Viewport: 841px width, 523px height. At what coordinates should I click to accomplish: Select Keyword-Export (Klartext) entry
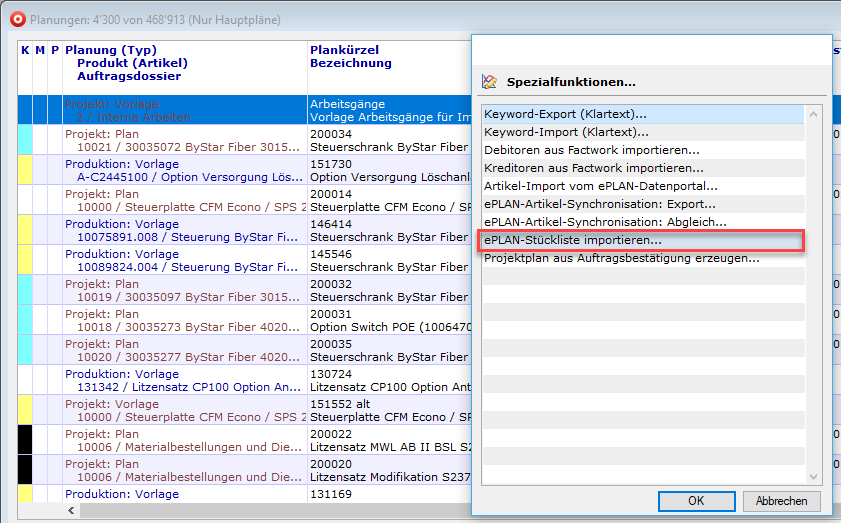pos(565,114)
